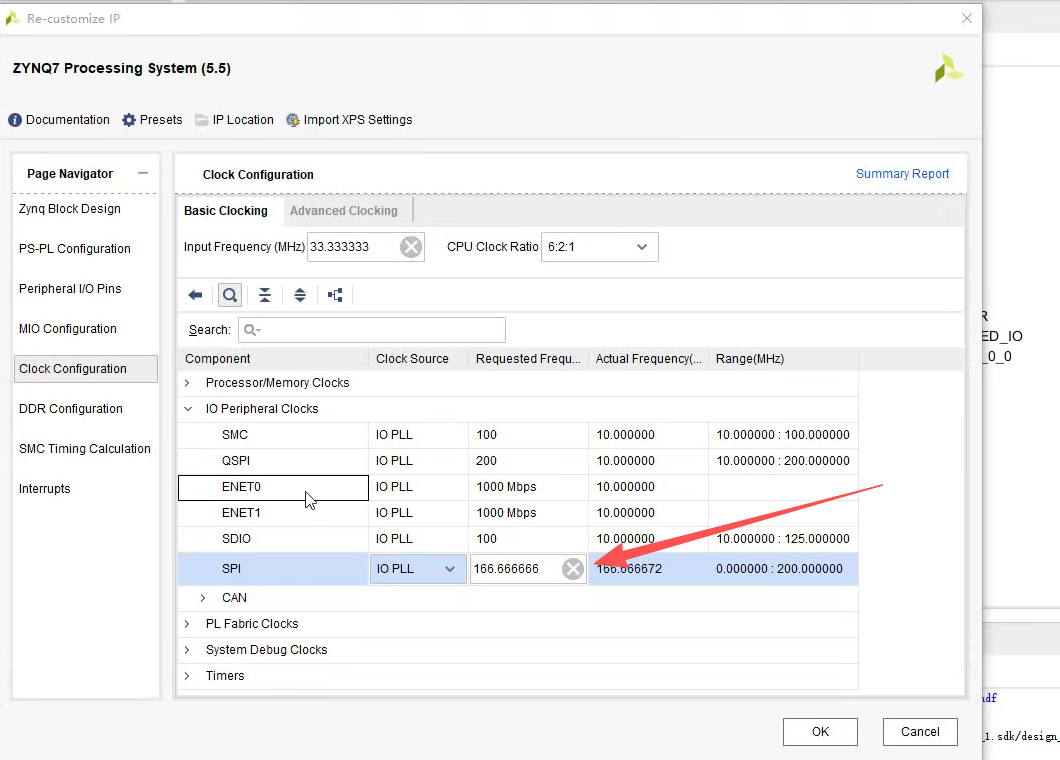
Task: Click the OK button
Action: coord(820,732)
